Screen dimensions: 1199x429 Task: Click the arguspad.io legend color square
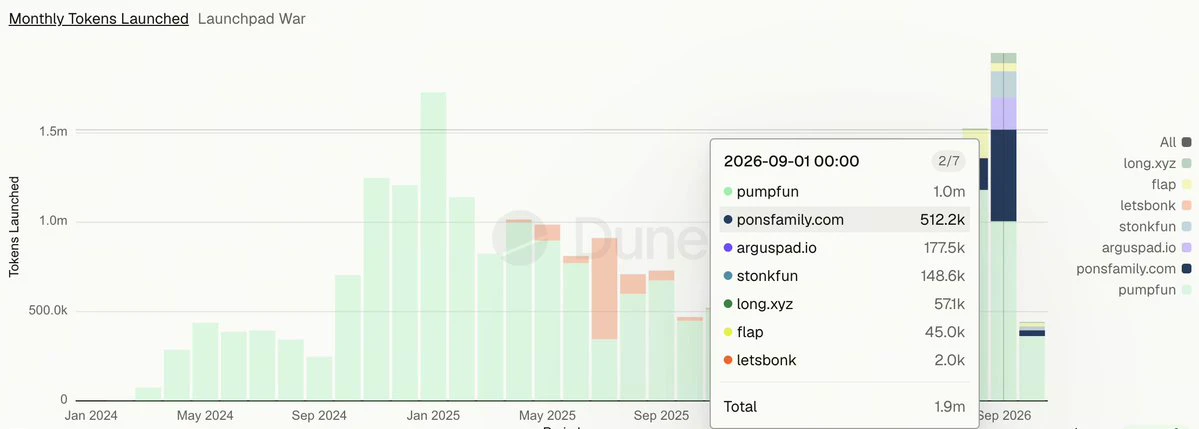tap(1186, 248)
